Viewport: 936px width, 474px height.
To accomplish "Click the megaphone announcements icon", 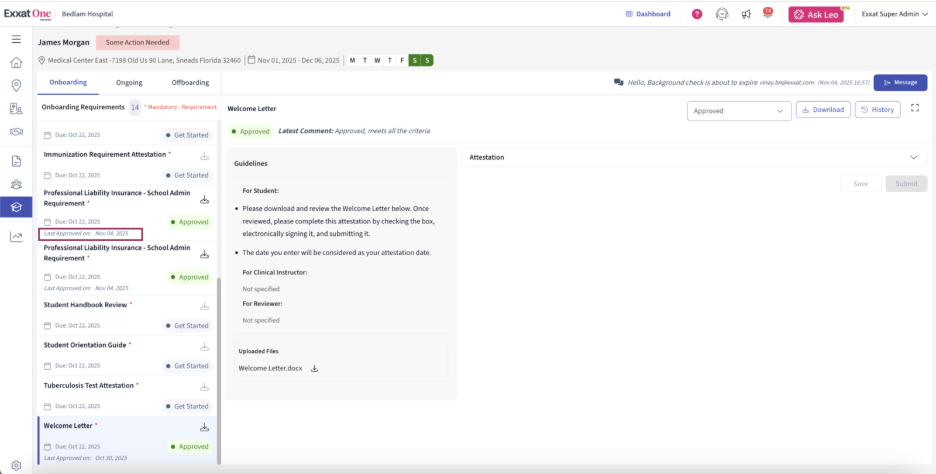I will coord(746,14).
